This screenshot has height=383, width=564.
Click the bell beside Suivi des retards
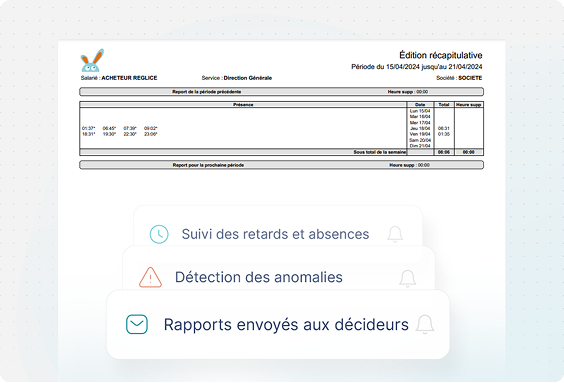tap(395, 234)
